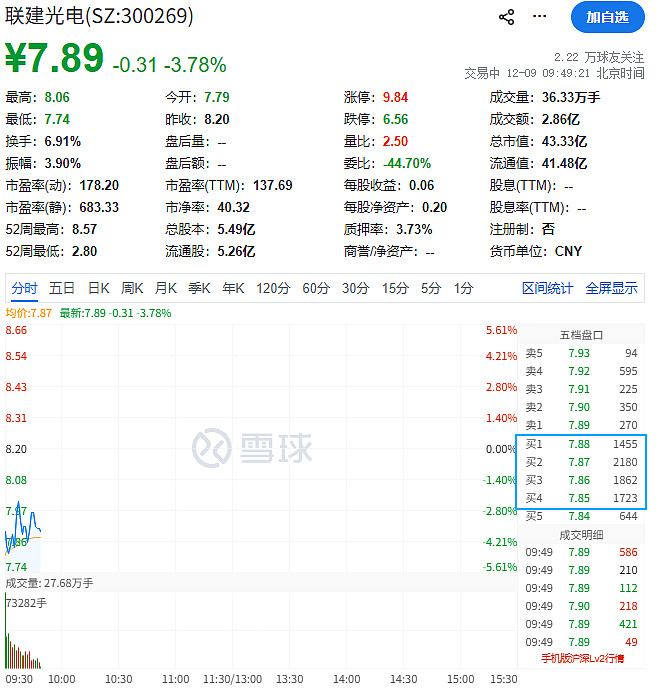Click the current price ¥7.89
657x690 pixels.
tap(54, 58)
